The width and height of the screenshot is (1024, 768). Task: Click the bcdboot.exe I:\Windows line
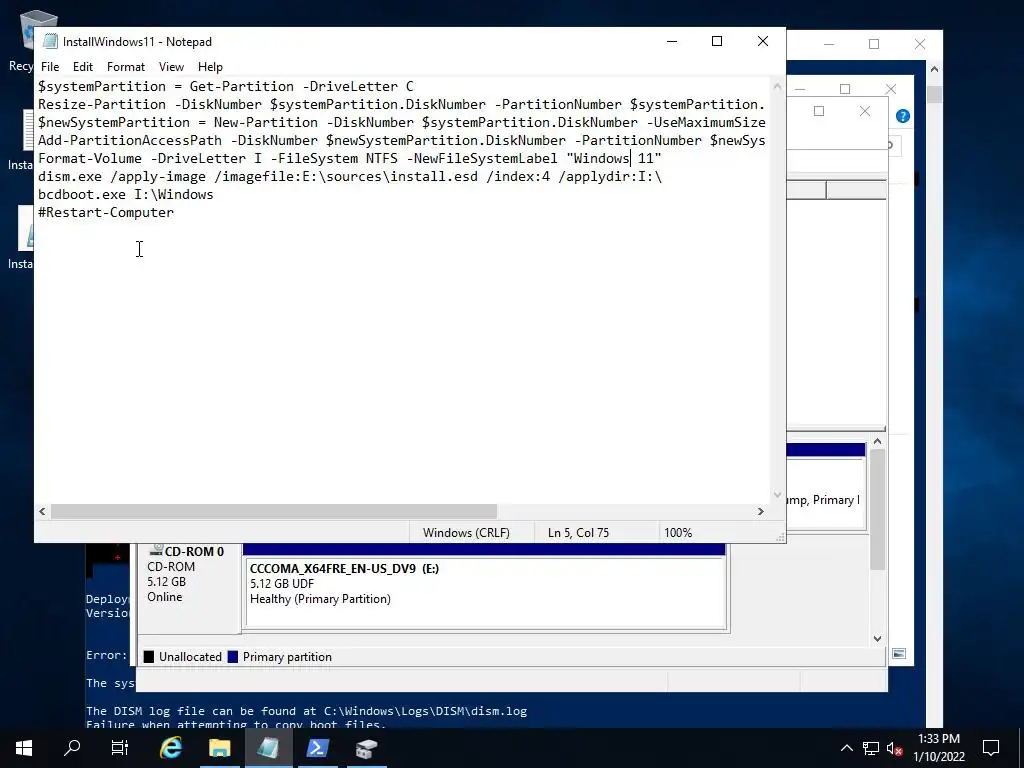tap(125, 194)
